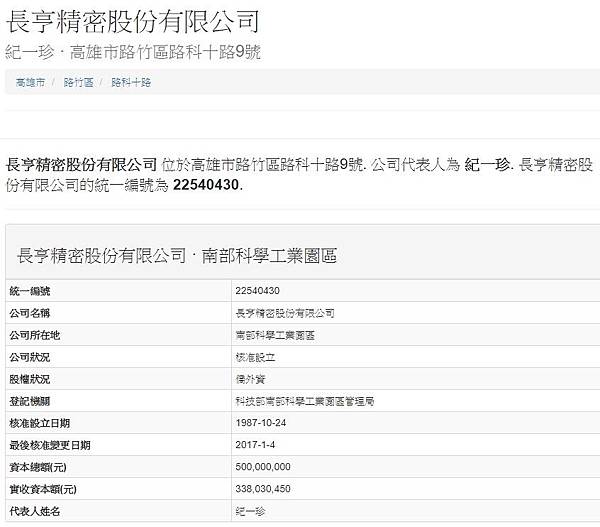The height and width of the screenshot is (527, 600).
Task: Click the bold number 22540430 in paragraph
Action: [x=206, y=185]
